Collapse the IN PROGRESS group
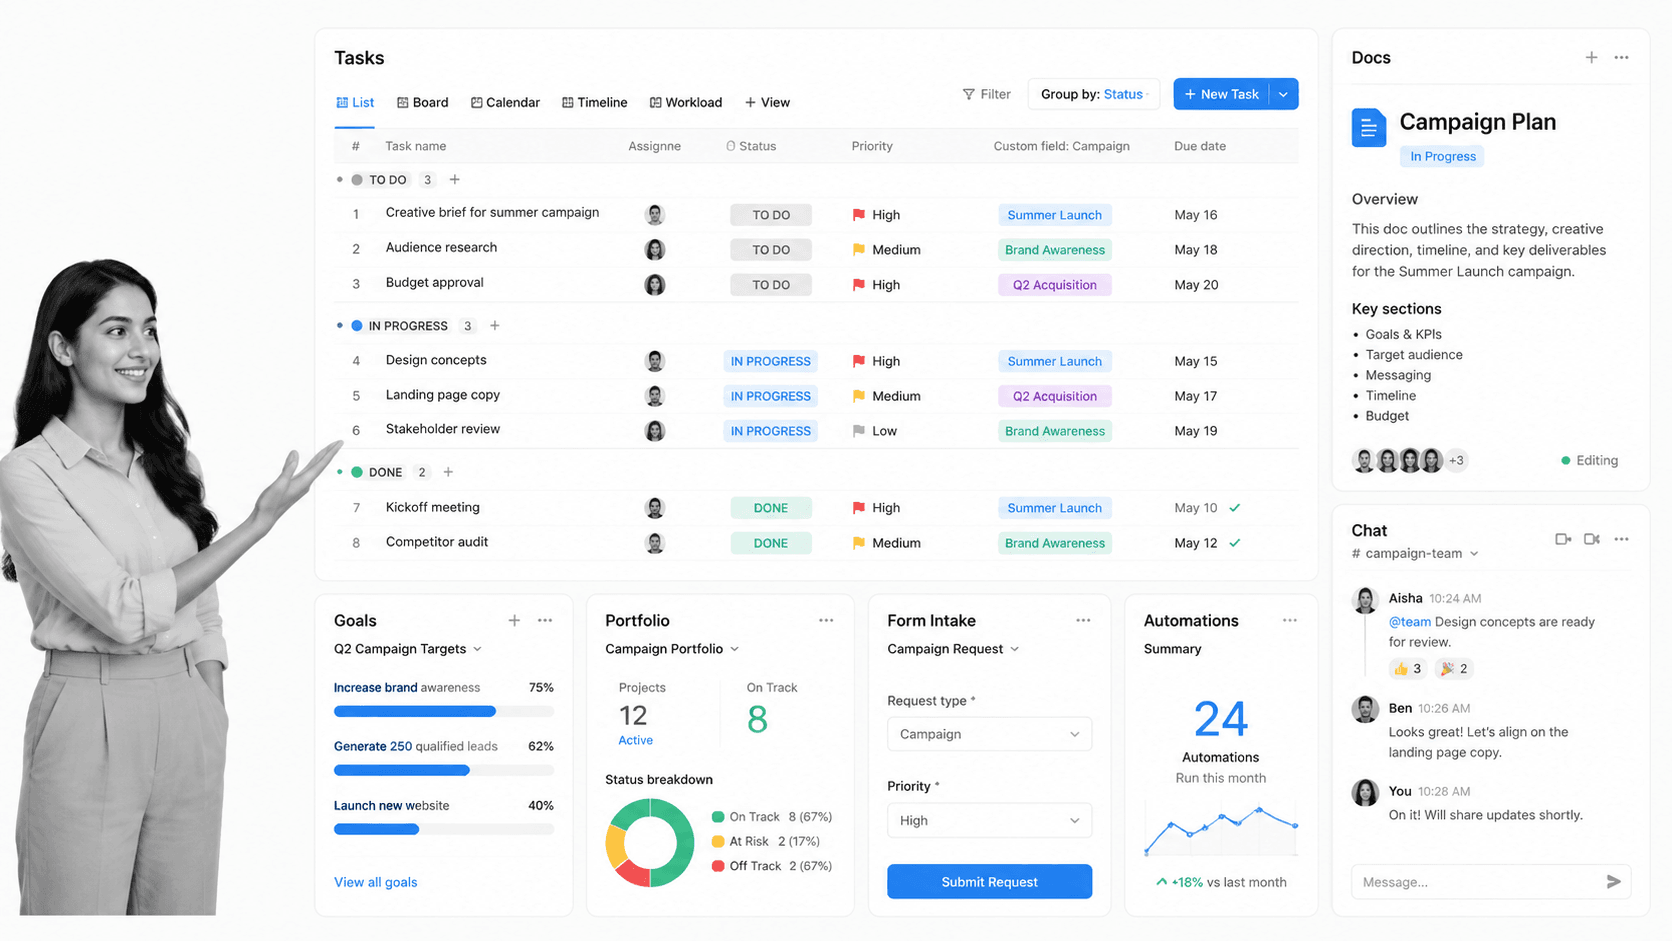1672x941 pixels. click(340, 326)
